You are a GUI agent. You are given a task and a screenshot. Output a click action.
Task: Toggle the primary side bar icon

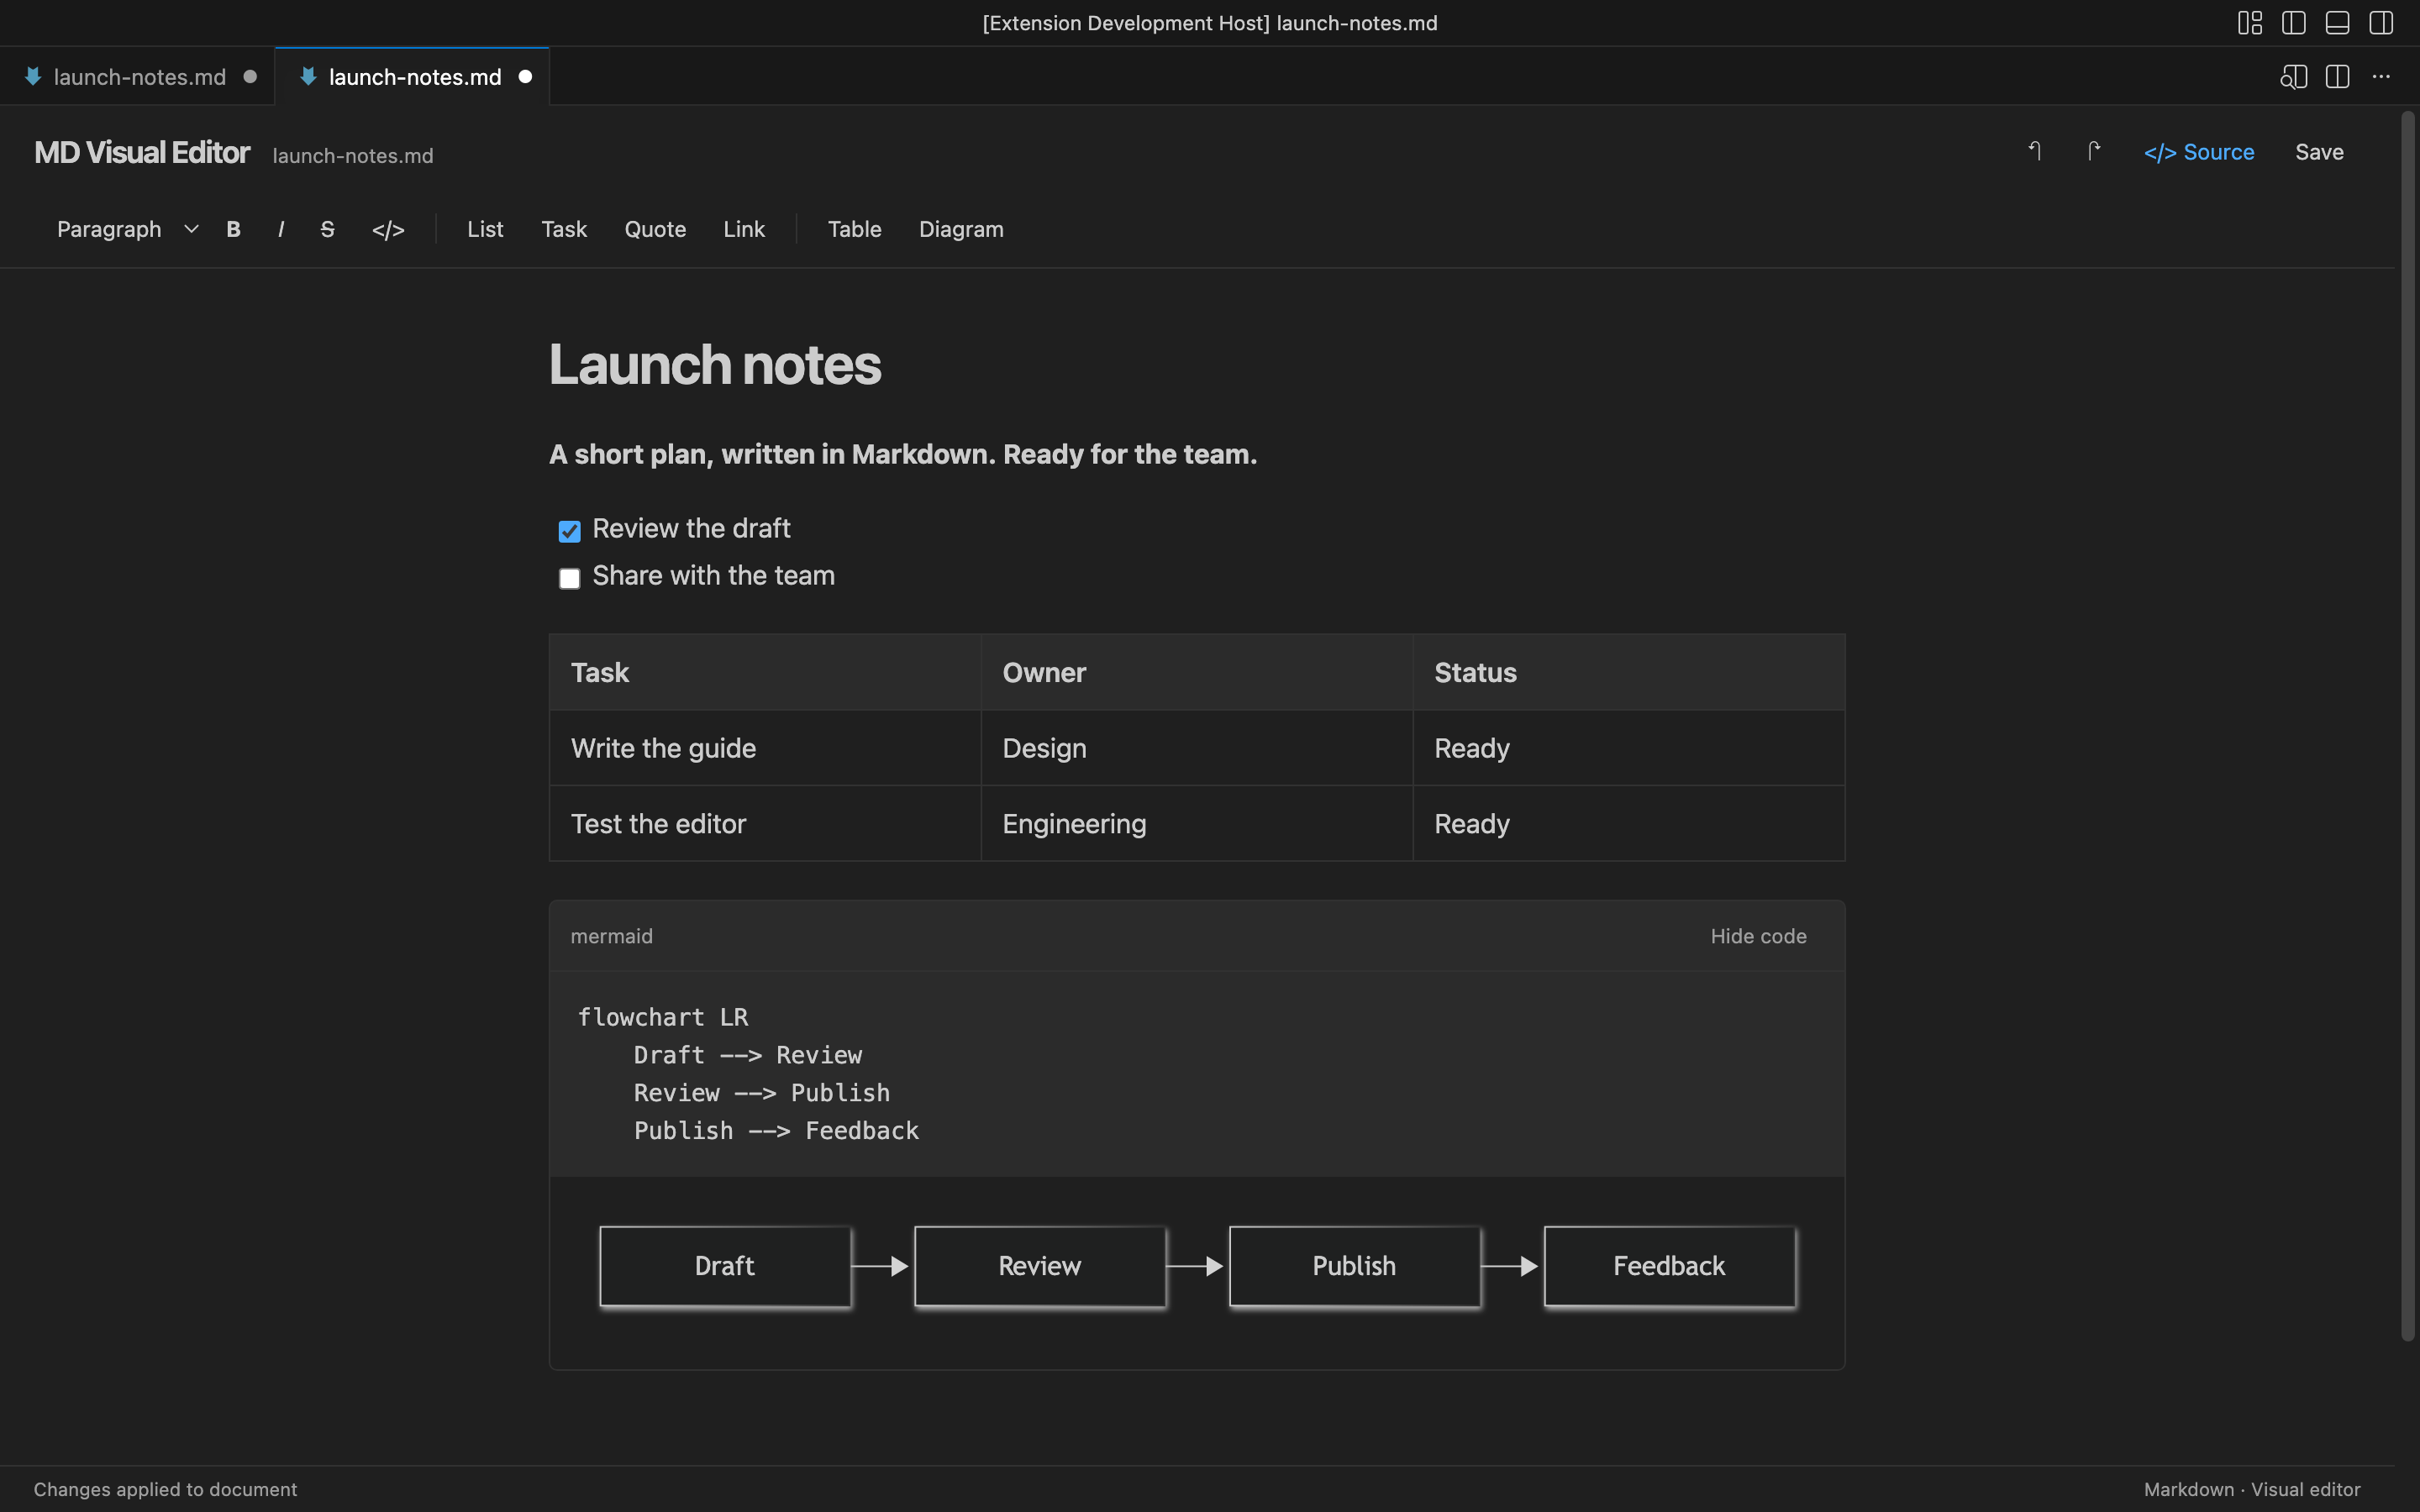tap(2294, 23)
